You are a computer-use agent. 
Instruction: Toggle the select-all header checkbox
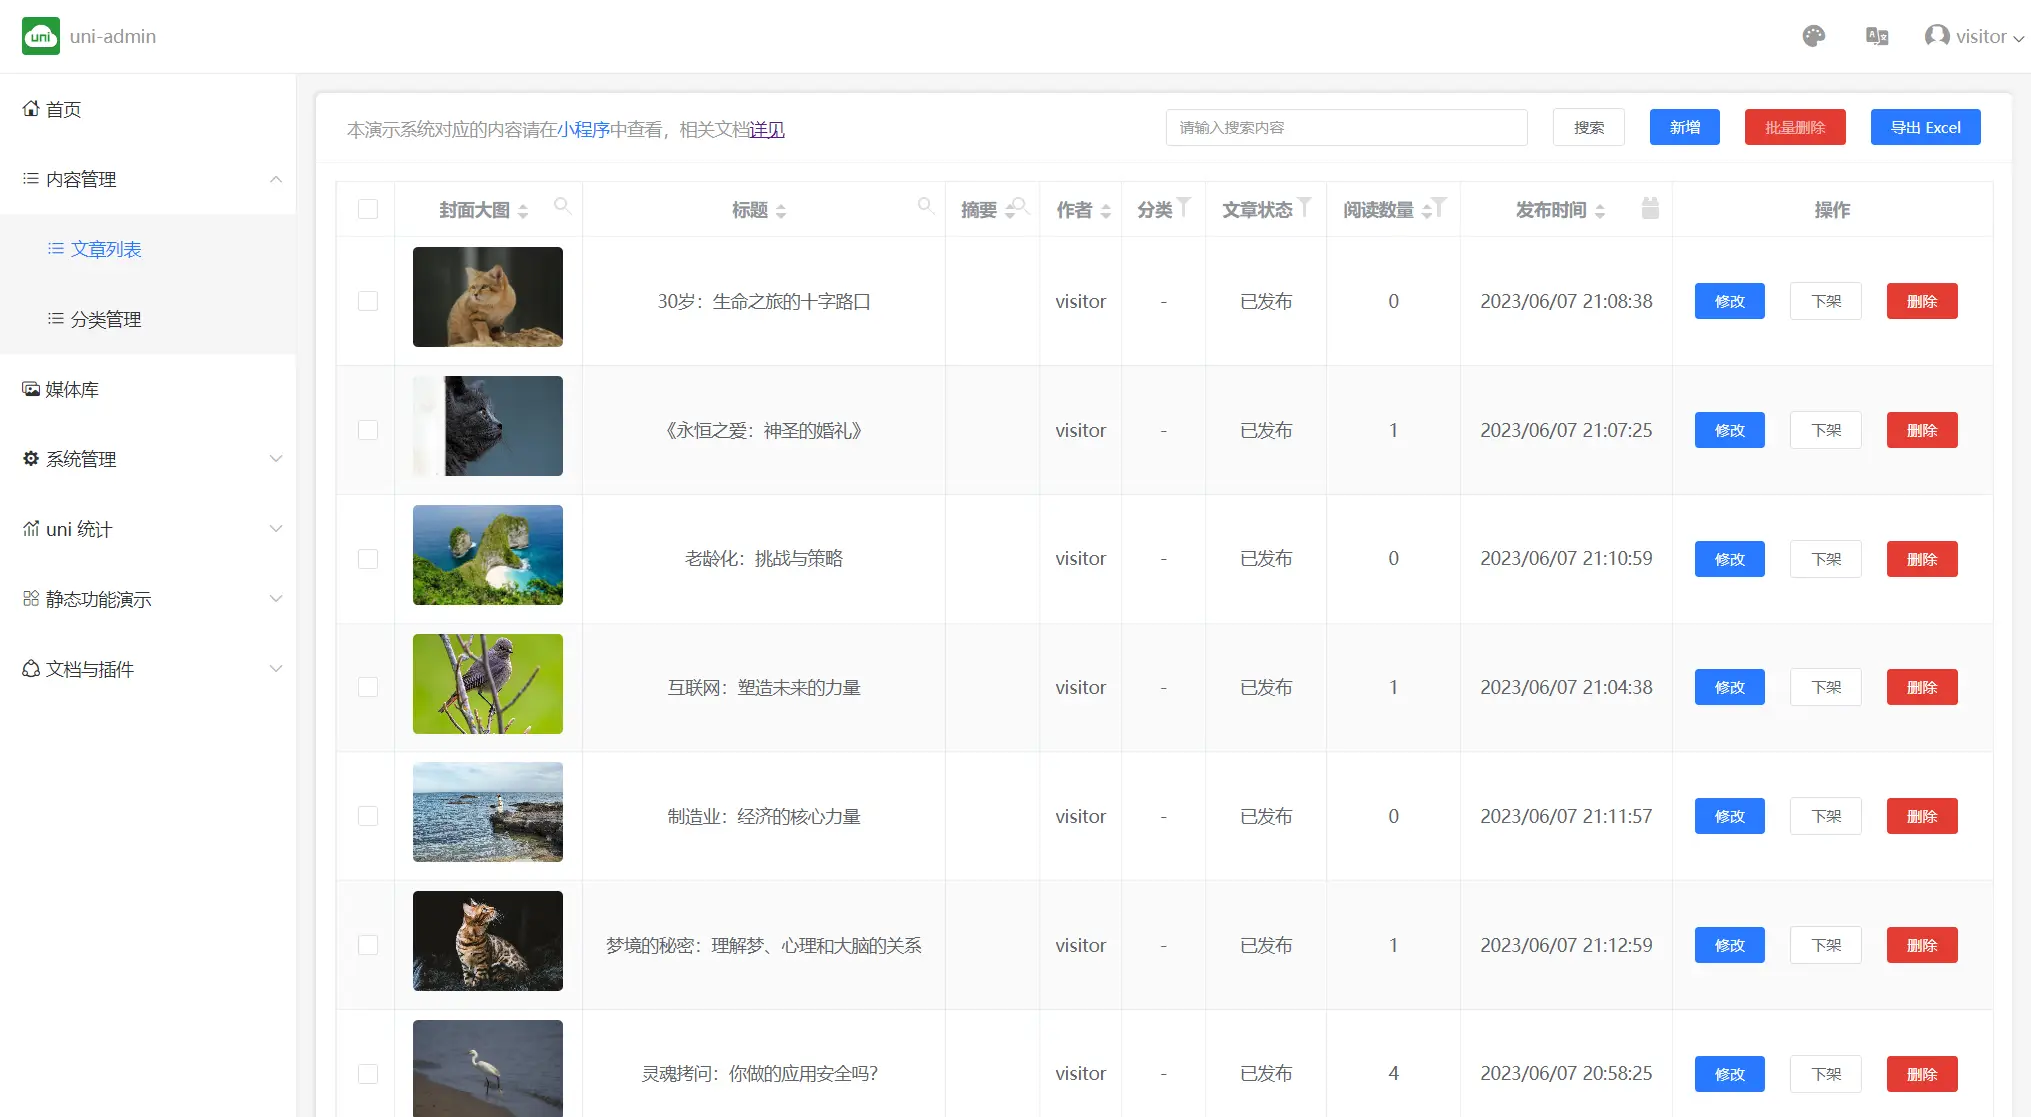[368, 209]
